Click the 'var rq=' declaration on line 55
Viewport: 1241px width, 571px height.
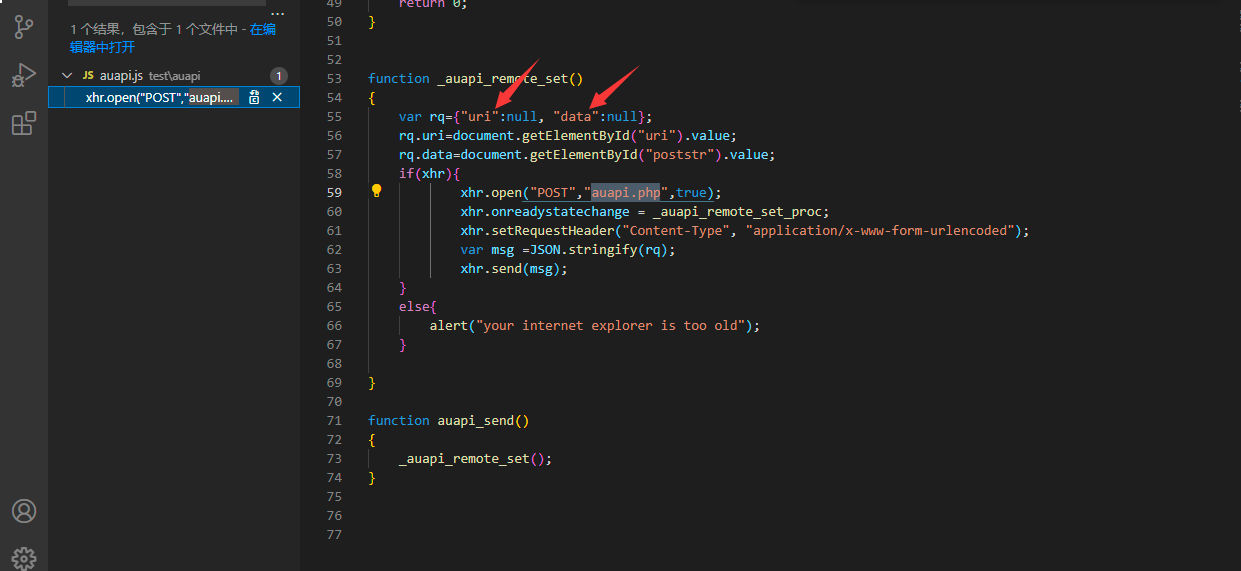tap(425, 116)
